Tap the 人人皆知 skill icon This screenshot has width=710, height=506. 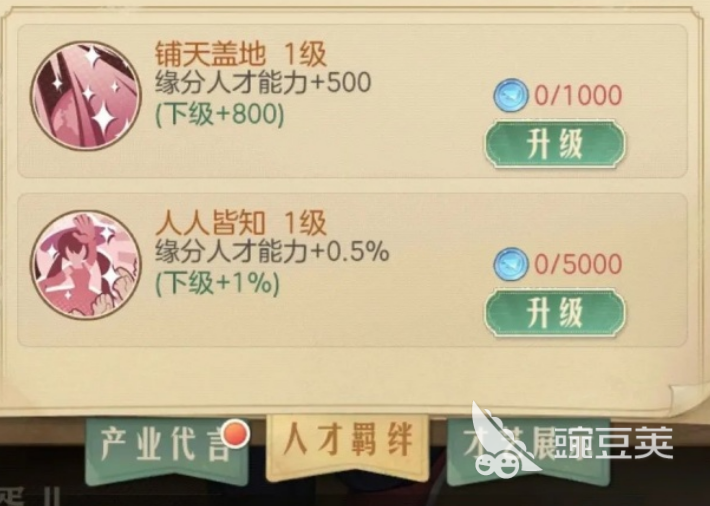(86, 265)
